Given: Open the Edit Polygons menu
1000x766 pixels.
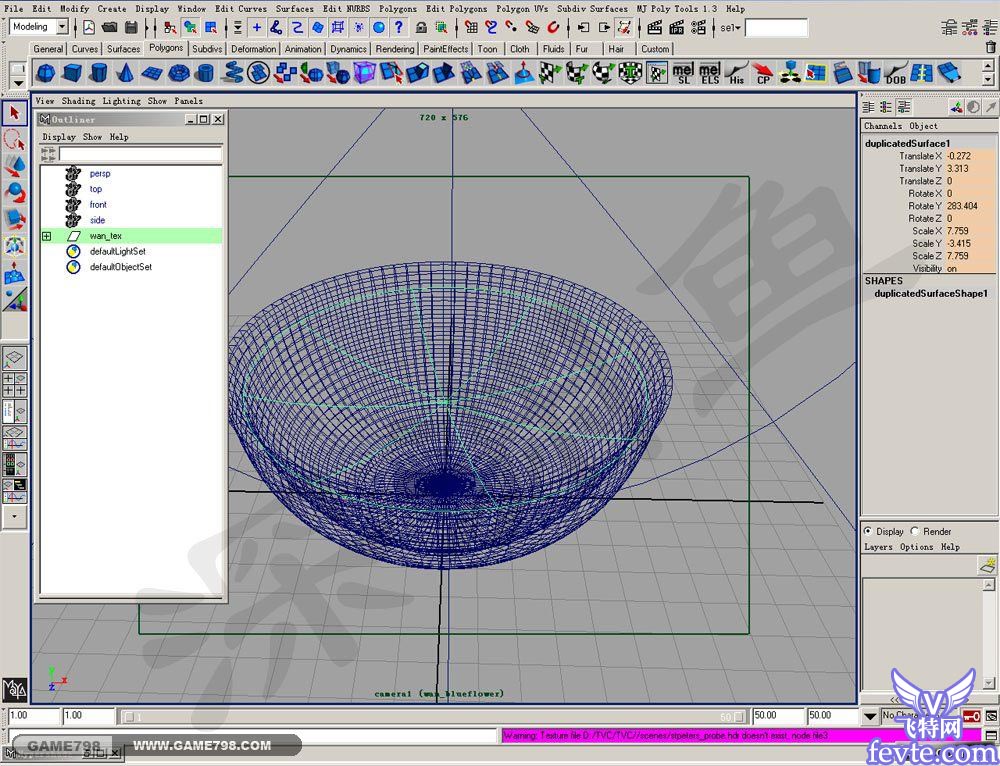Looking at the screenshot, I should click(456, 9).
